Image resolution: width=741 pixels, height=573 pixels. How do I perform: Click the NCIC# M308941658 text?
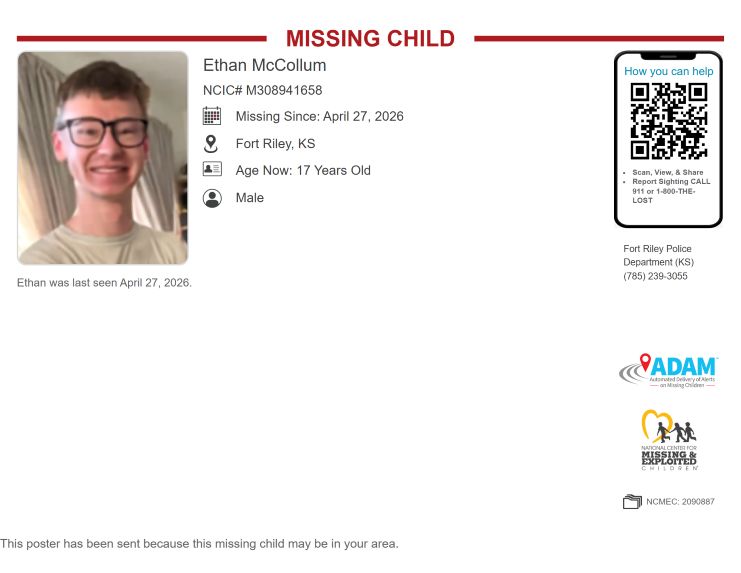pos(263,90)
